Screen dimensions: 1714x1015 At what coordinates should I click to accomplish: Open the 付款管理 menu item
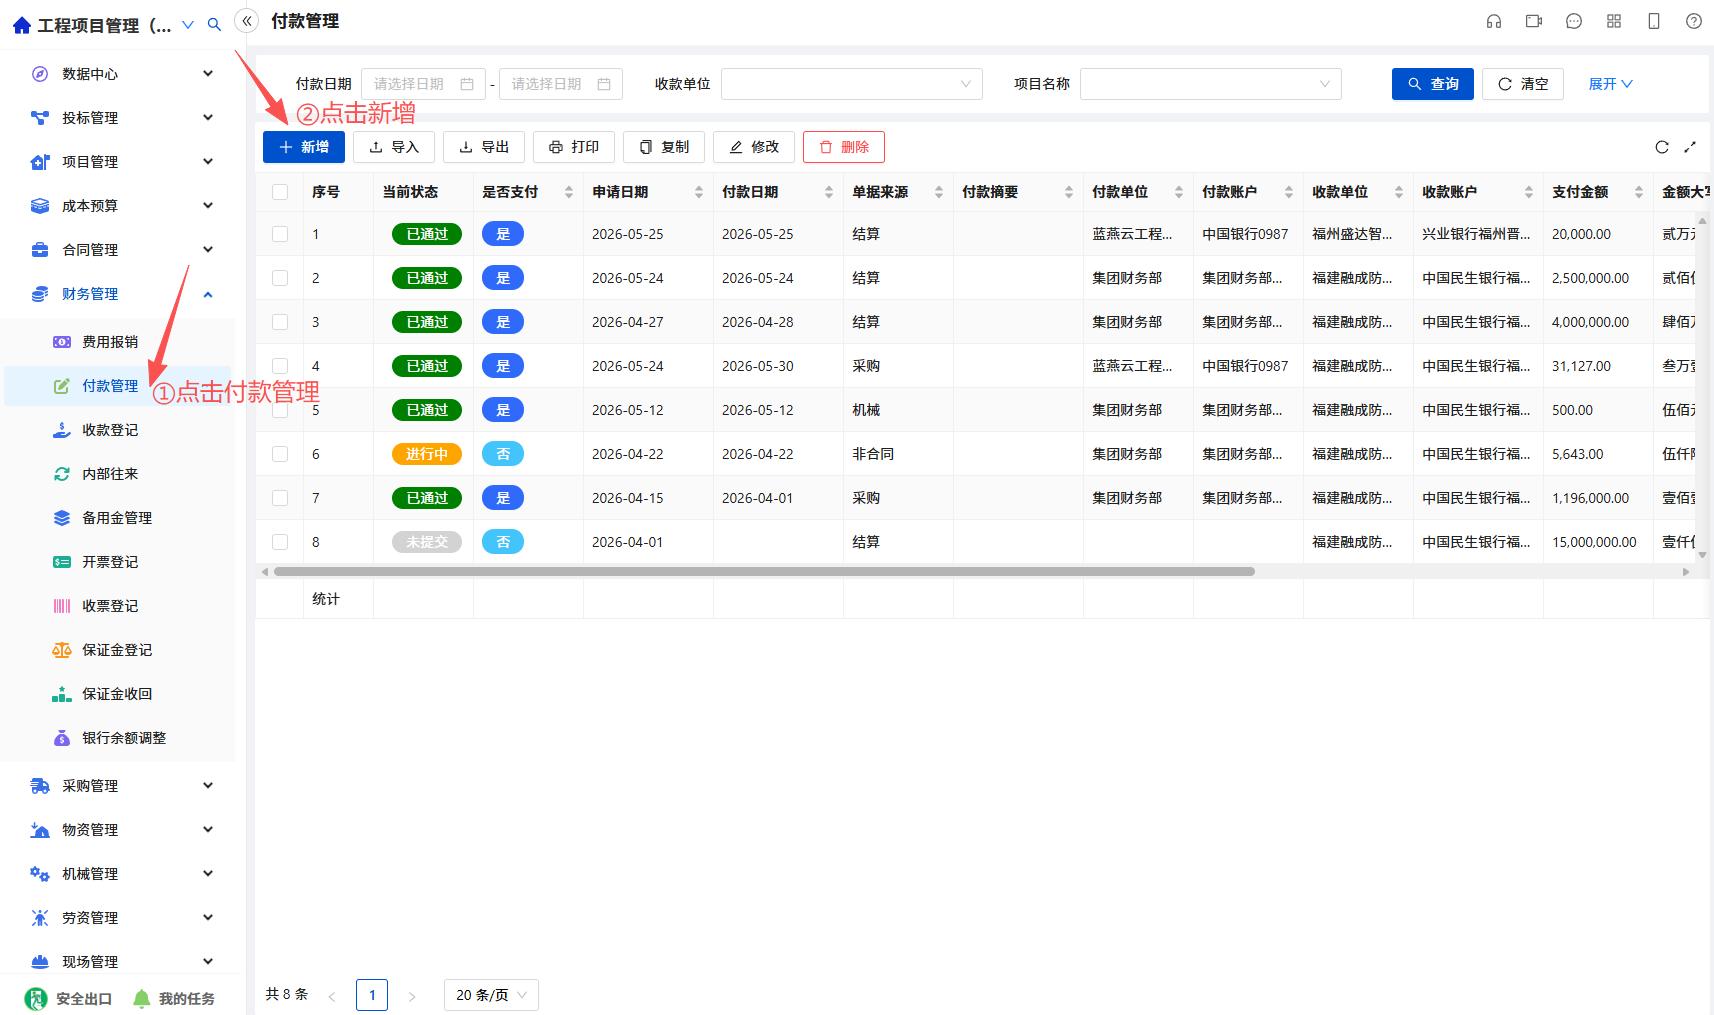(118, 386)
